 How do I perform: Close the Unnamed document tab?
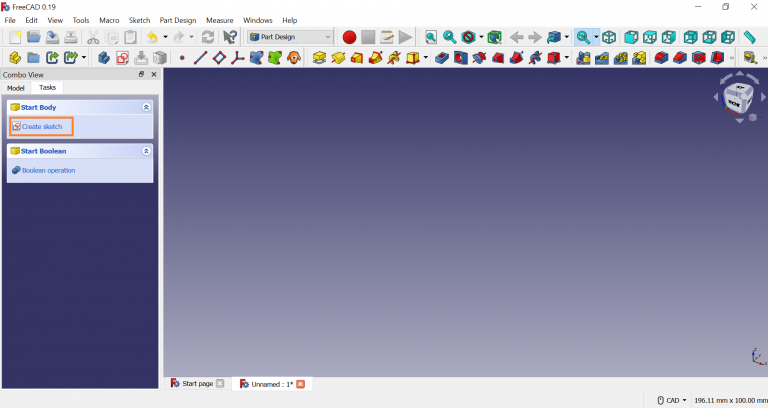click(x=300, y=384)
